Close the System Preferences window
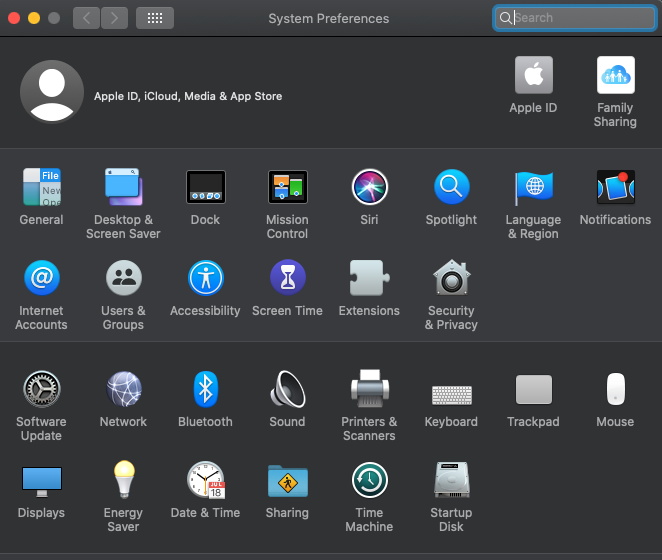Viewport: 662px width, 560px height. pos(14,18)
